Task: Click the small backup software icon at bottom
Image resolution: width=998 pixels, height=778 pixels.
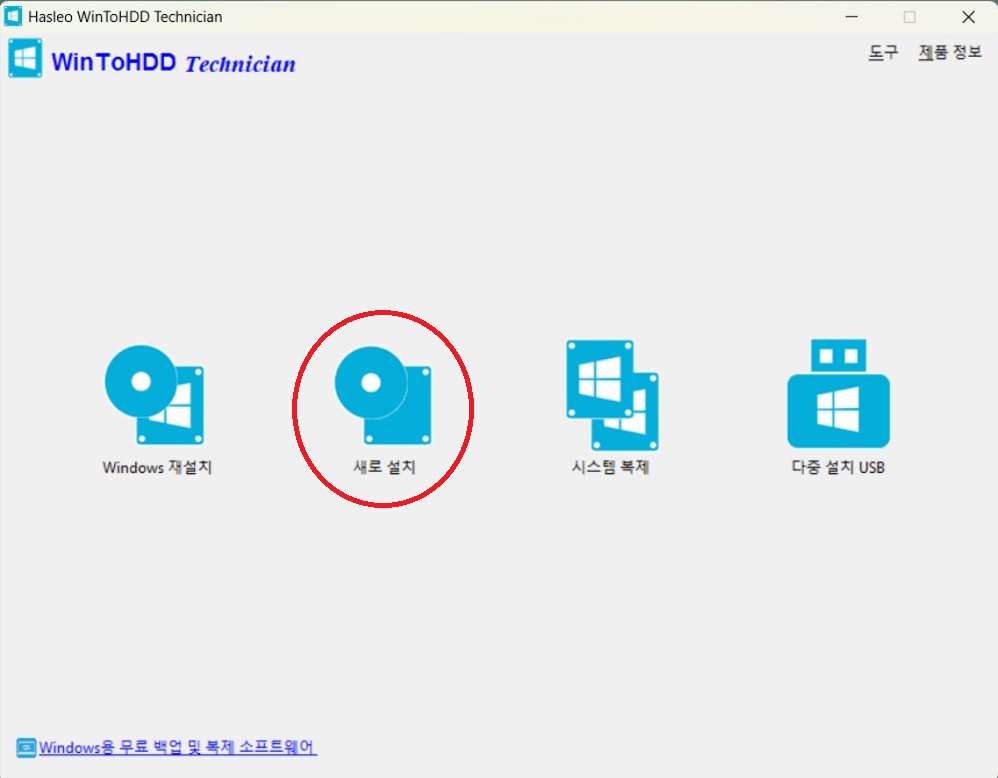Action: pos(25,747)
